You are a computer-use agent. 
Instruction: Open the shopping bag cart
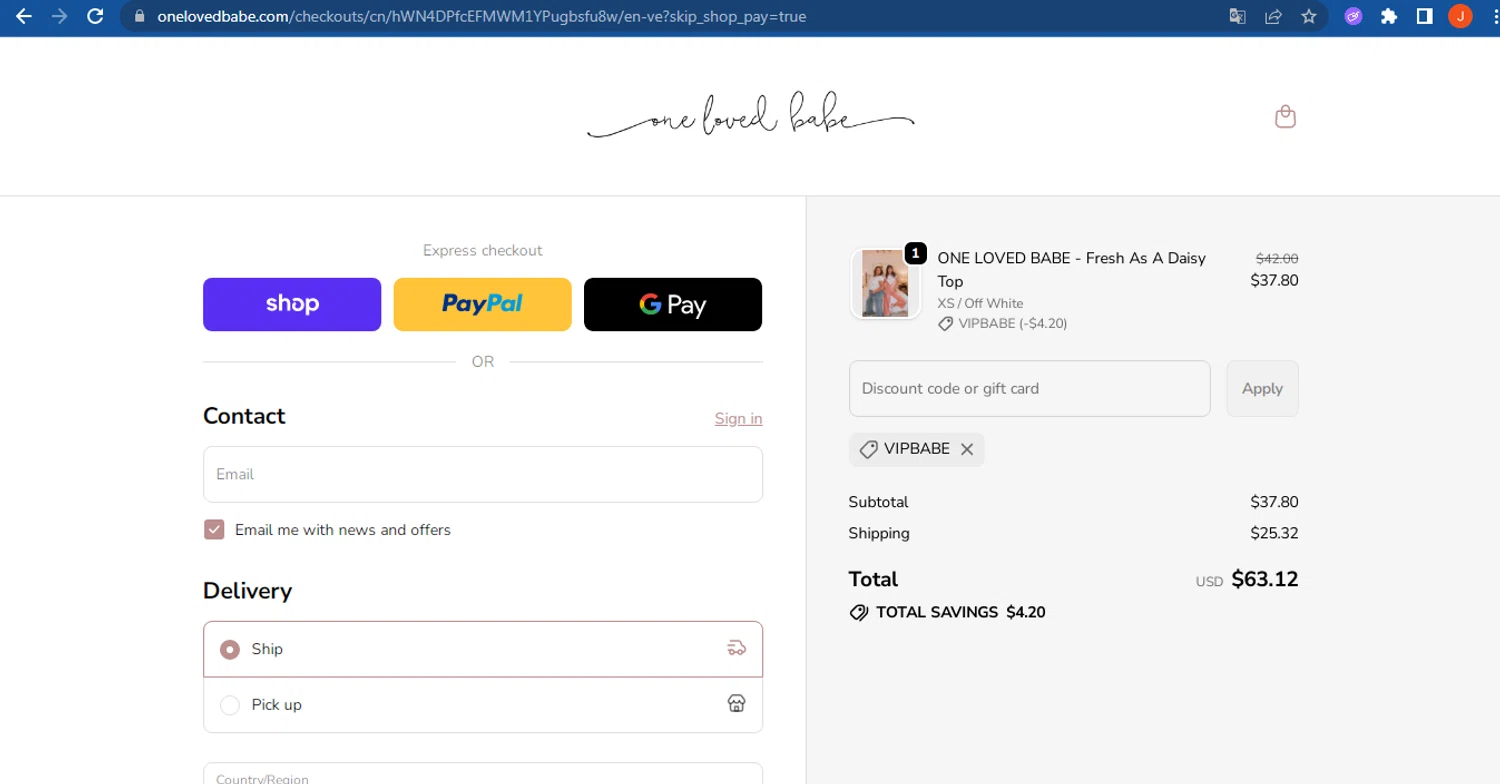point(1286,117)
